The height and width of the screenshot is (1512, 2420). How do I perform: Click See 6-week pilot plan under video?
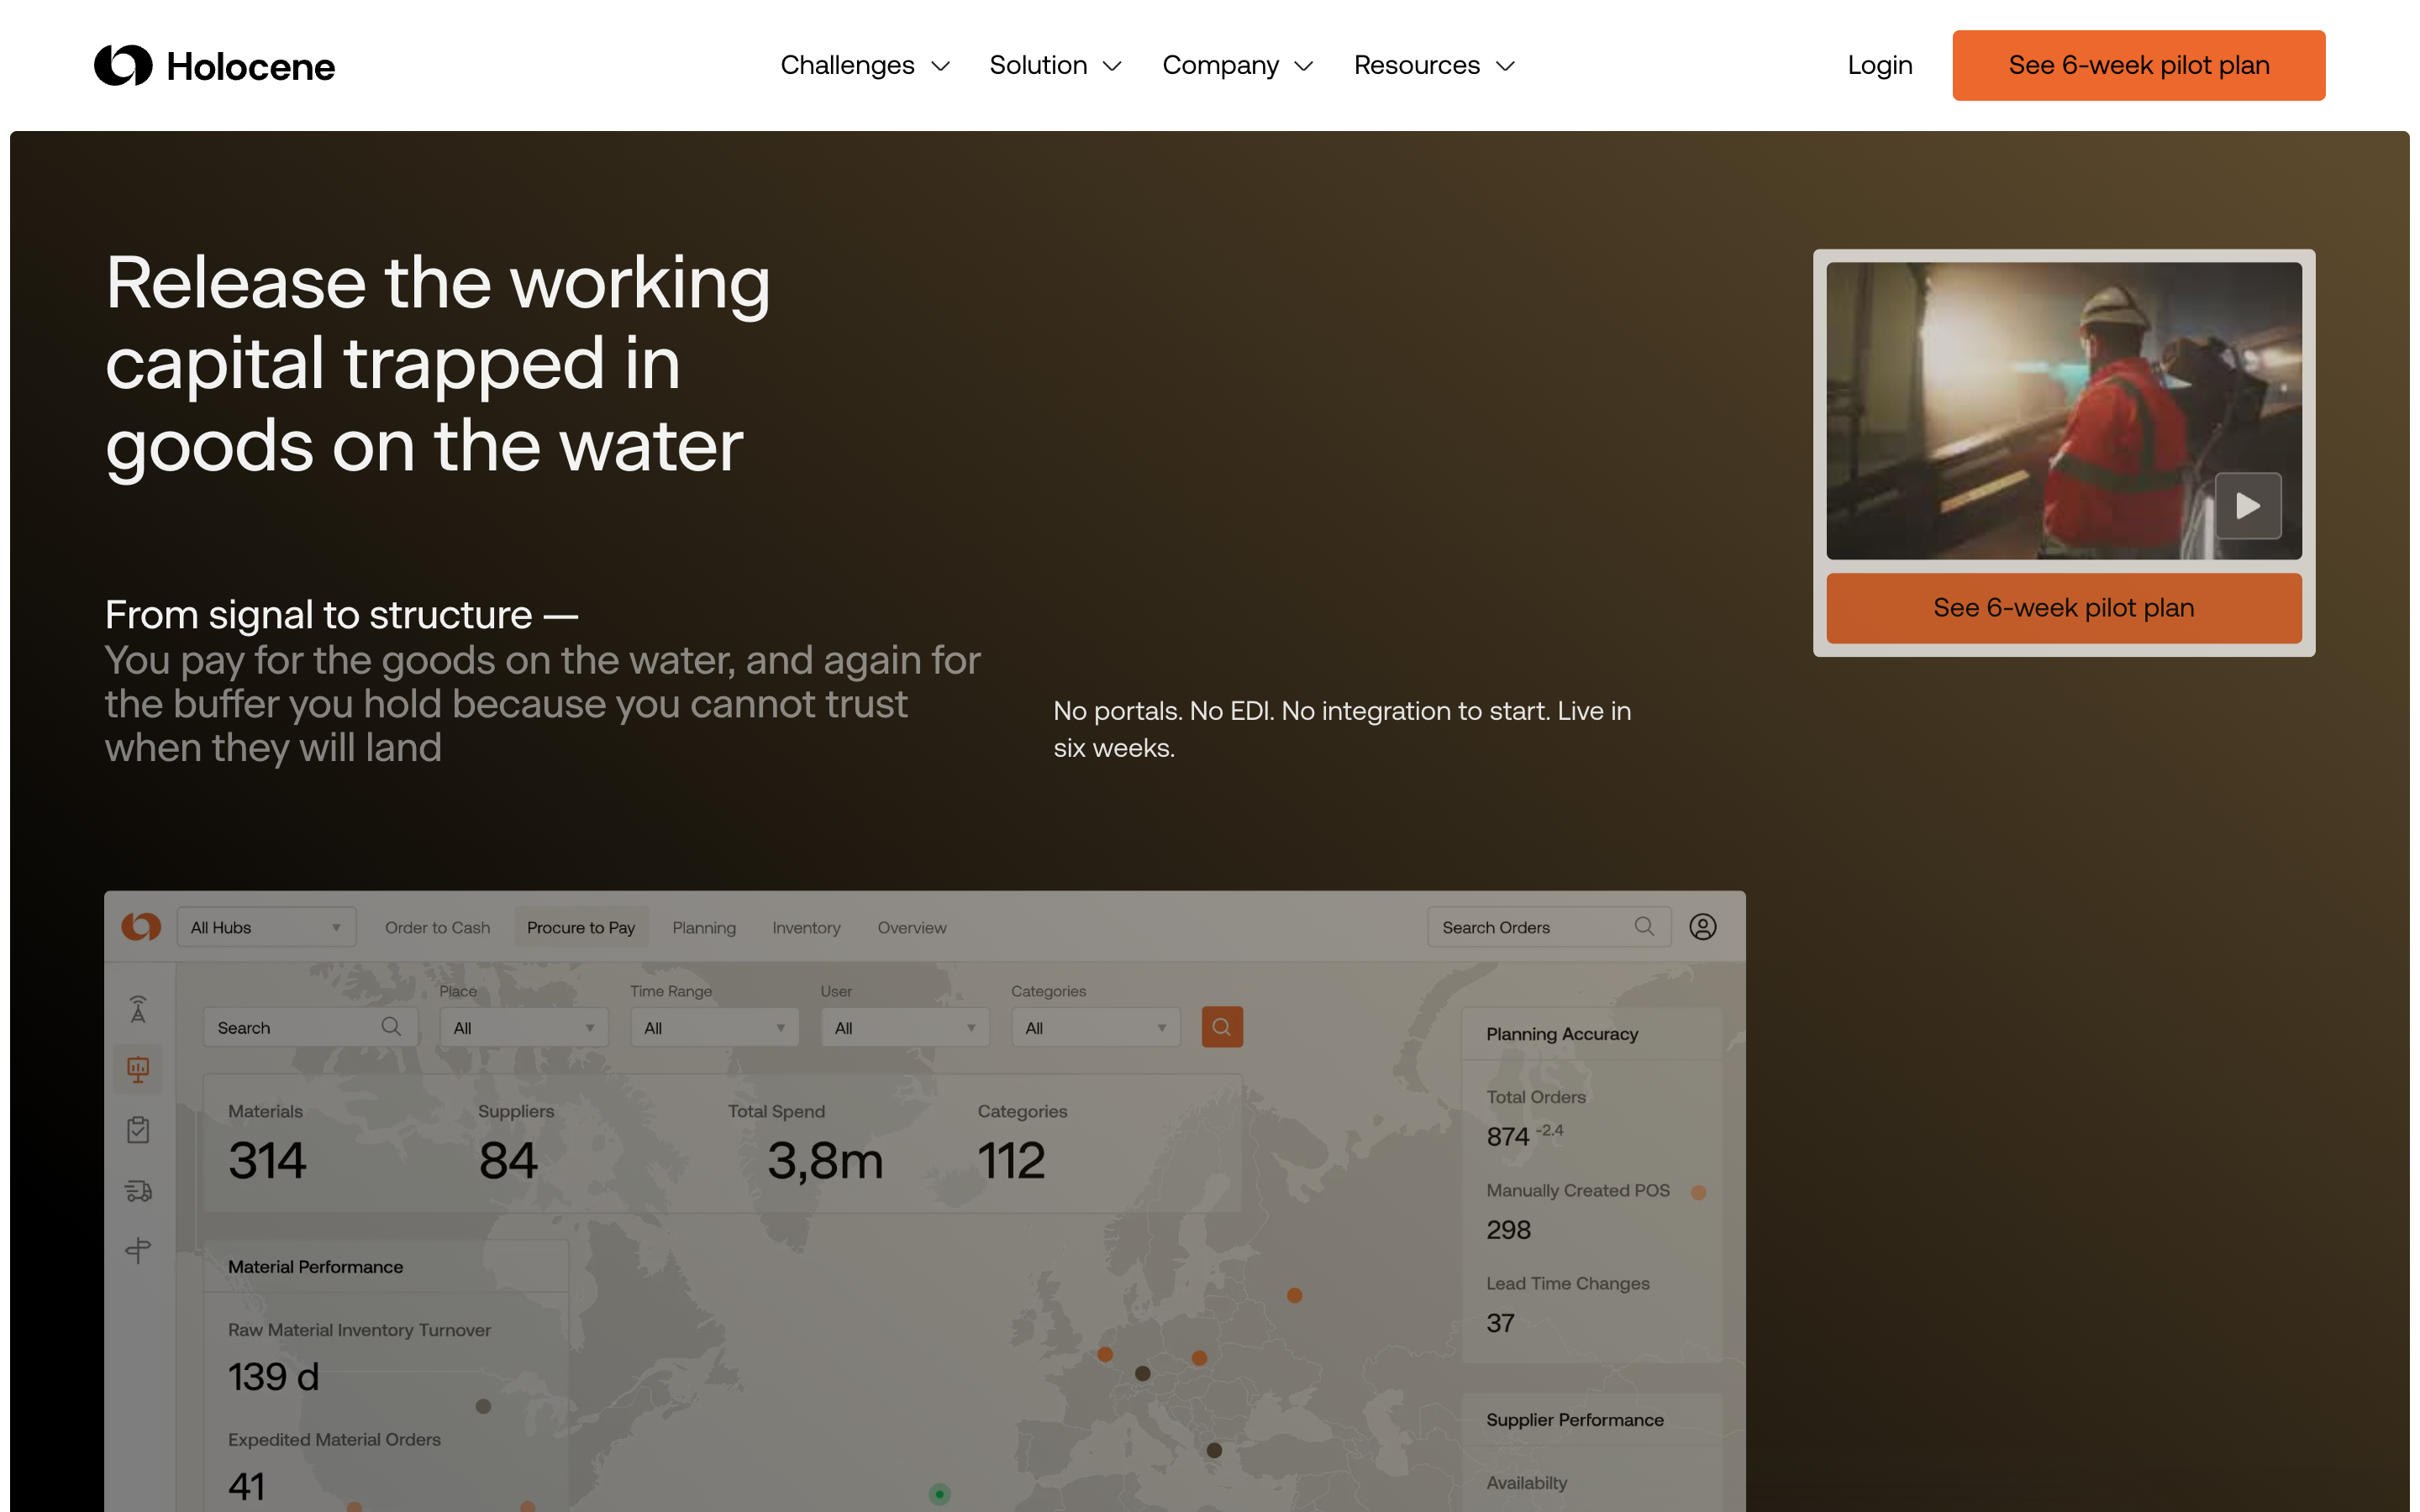2063,608
